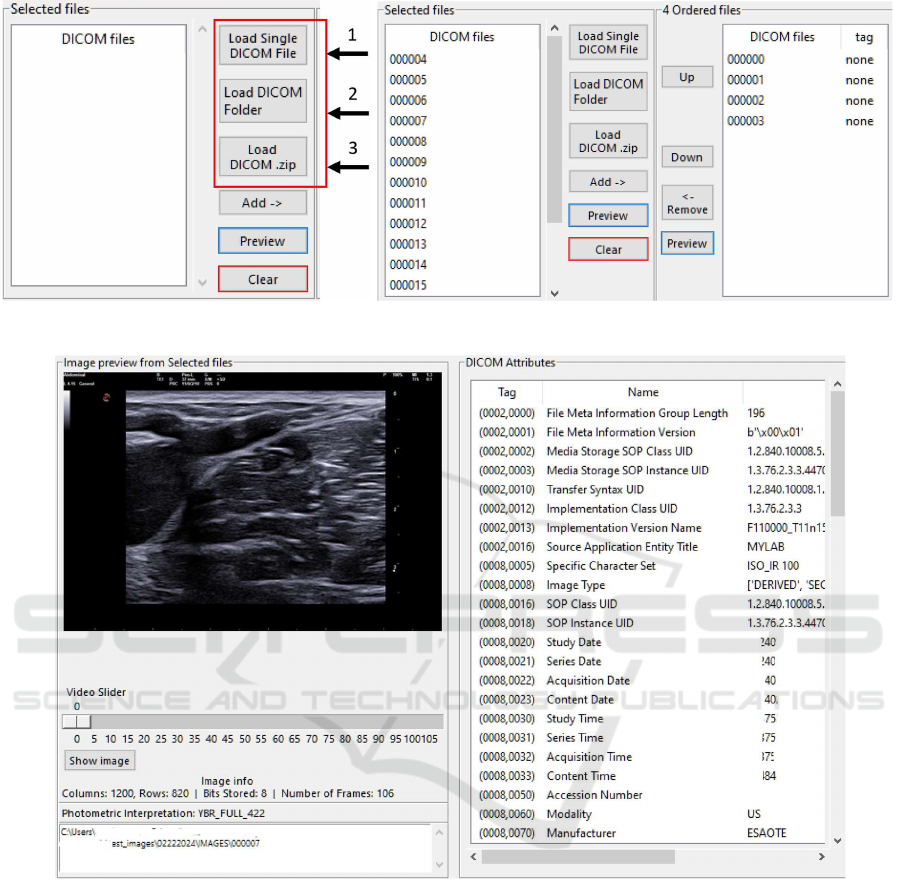
Task: Click Load Single DICOM File beside the populated file list
Action: pos(608,43)
